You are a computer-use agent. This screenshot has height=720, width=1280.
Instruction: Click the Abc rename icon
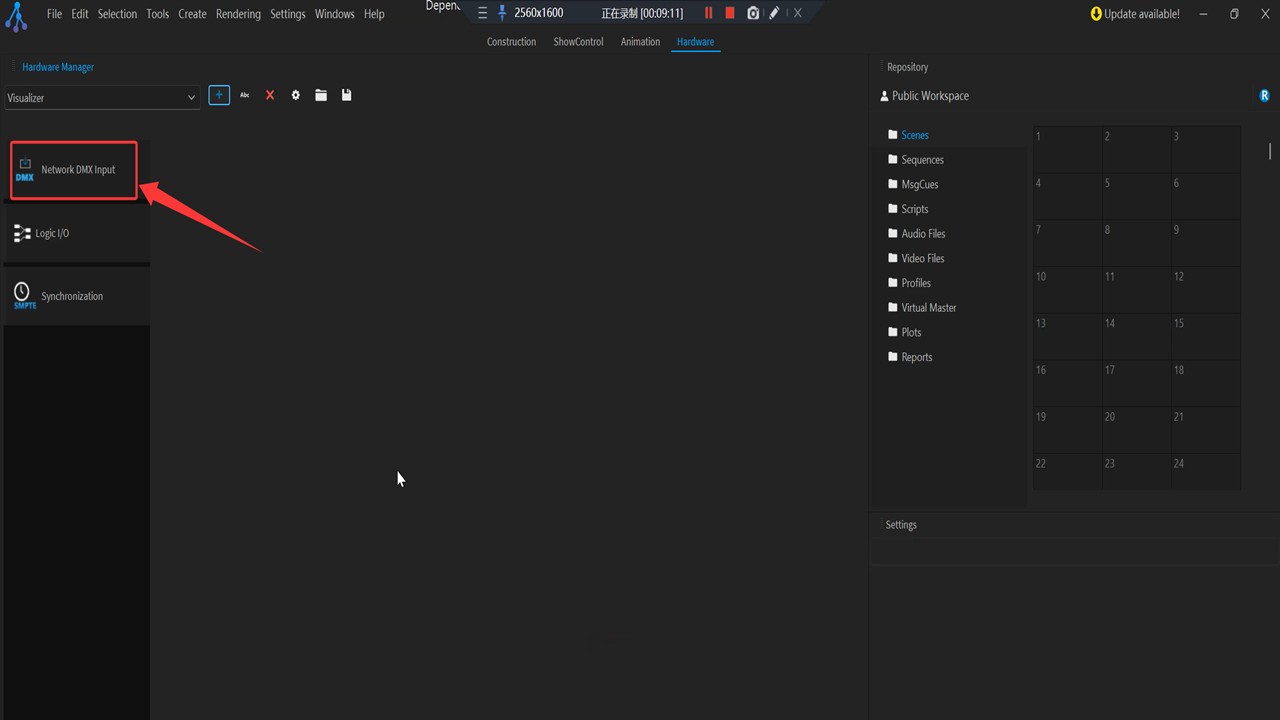244,95
